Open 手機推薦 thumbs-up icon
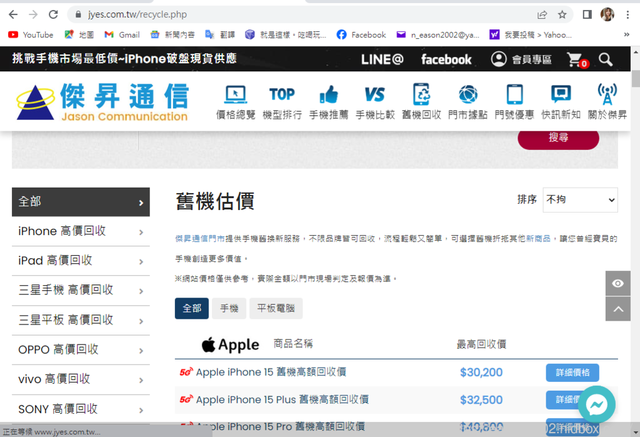Image resolution: width=640 pixels, height=437 pixels. tap(328, 101)
